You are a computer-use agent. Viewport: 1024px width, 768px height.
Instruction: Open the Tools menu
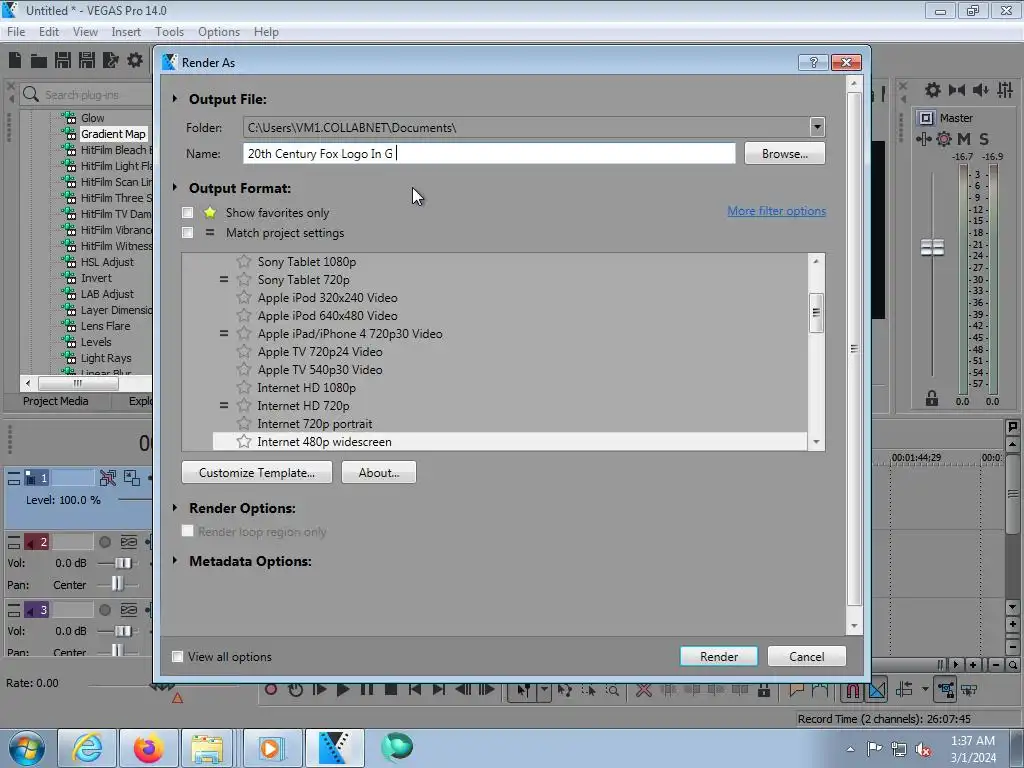(x=169, y=32)
